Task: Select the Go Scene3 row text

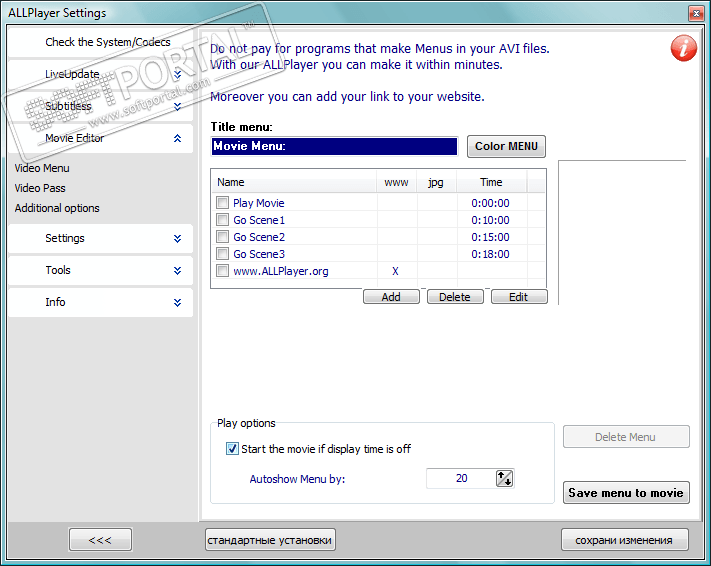Action: point(259,254)
